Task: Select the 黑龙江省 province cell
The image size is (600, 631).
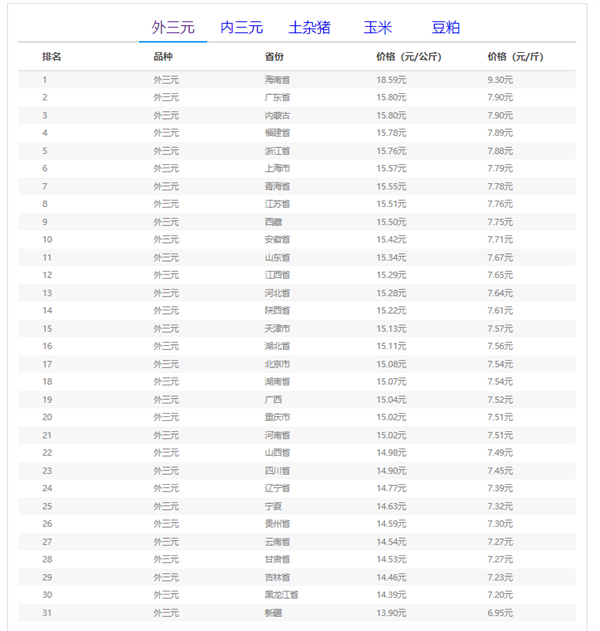Action: pos(281,595)
